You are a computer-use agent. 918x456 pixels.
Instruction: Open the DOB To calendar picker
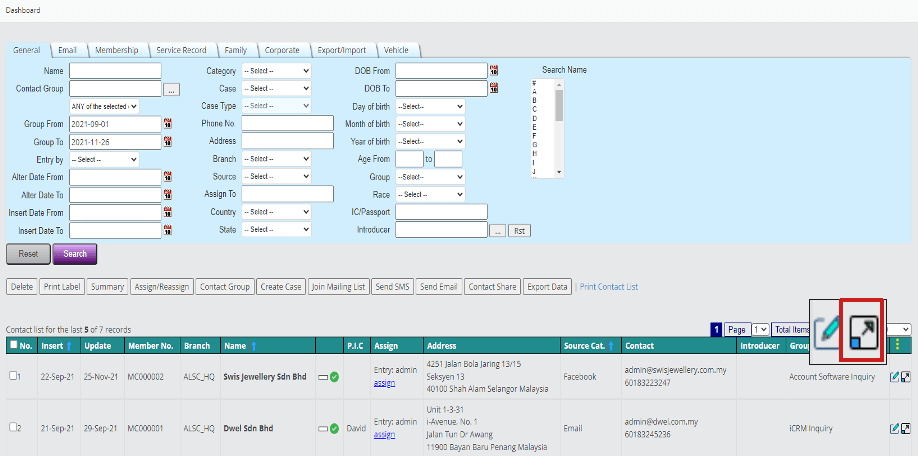coord(494,88)
